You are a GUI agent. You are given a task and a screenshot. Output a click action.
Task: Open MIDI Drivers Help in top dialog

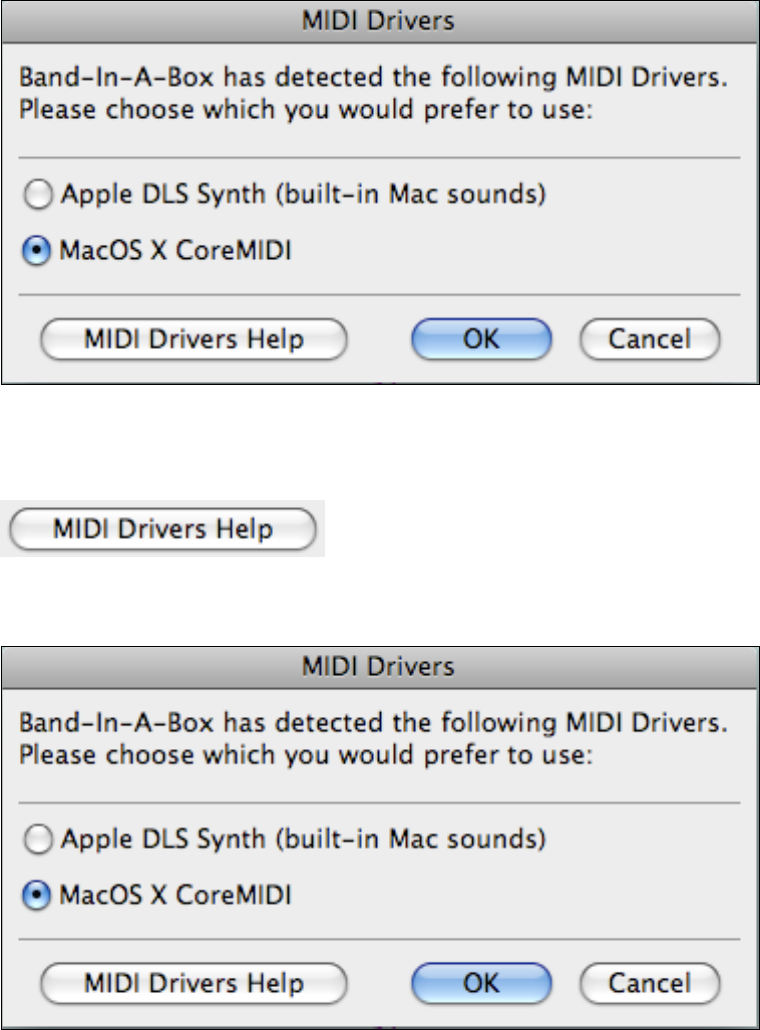click(193, 339)
